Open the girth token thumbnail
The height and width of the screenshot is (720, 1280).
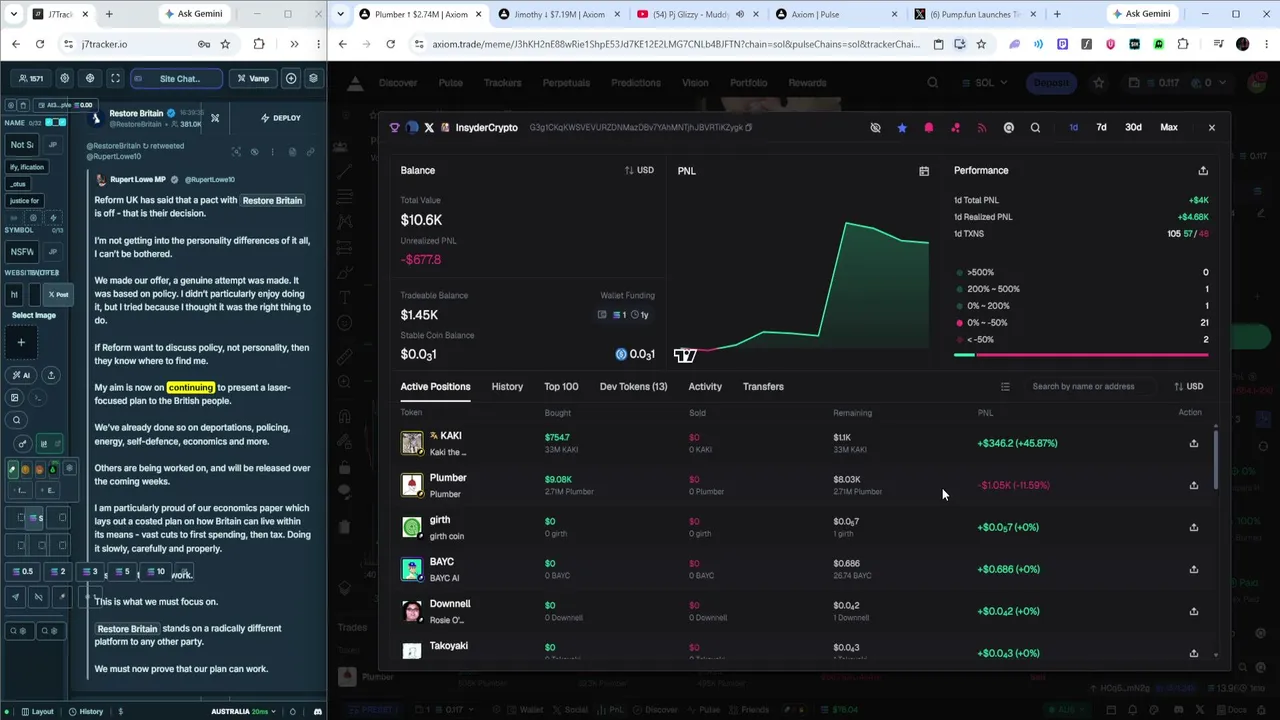tap(412, 527)
